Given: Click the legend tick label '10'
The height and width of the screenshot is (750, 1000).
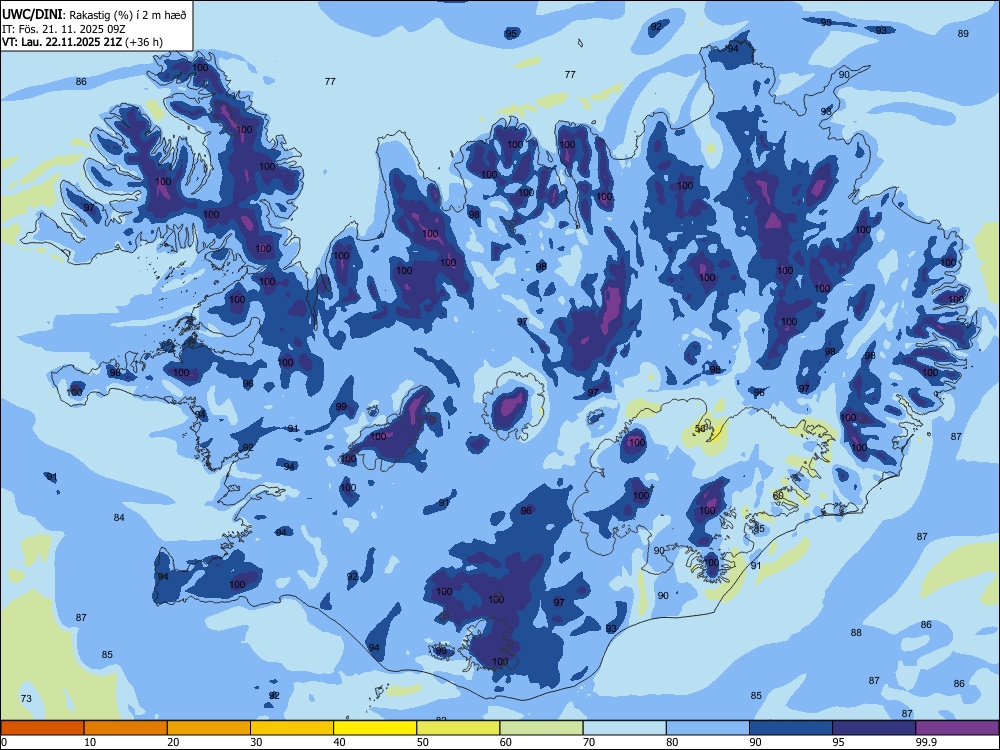Looking at the screenshot, I should pyautogui.click(x=90, y=742).
